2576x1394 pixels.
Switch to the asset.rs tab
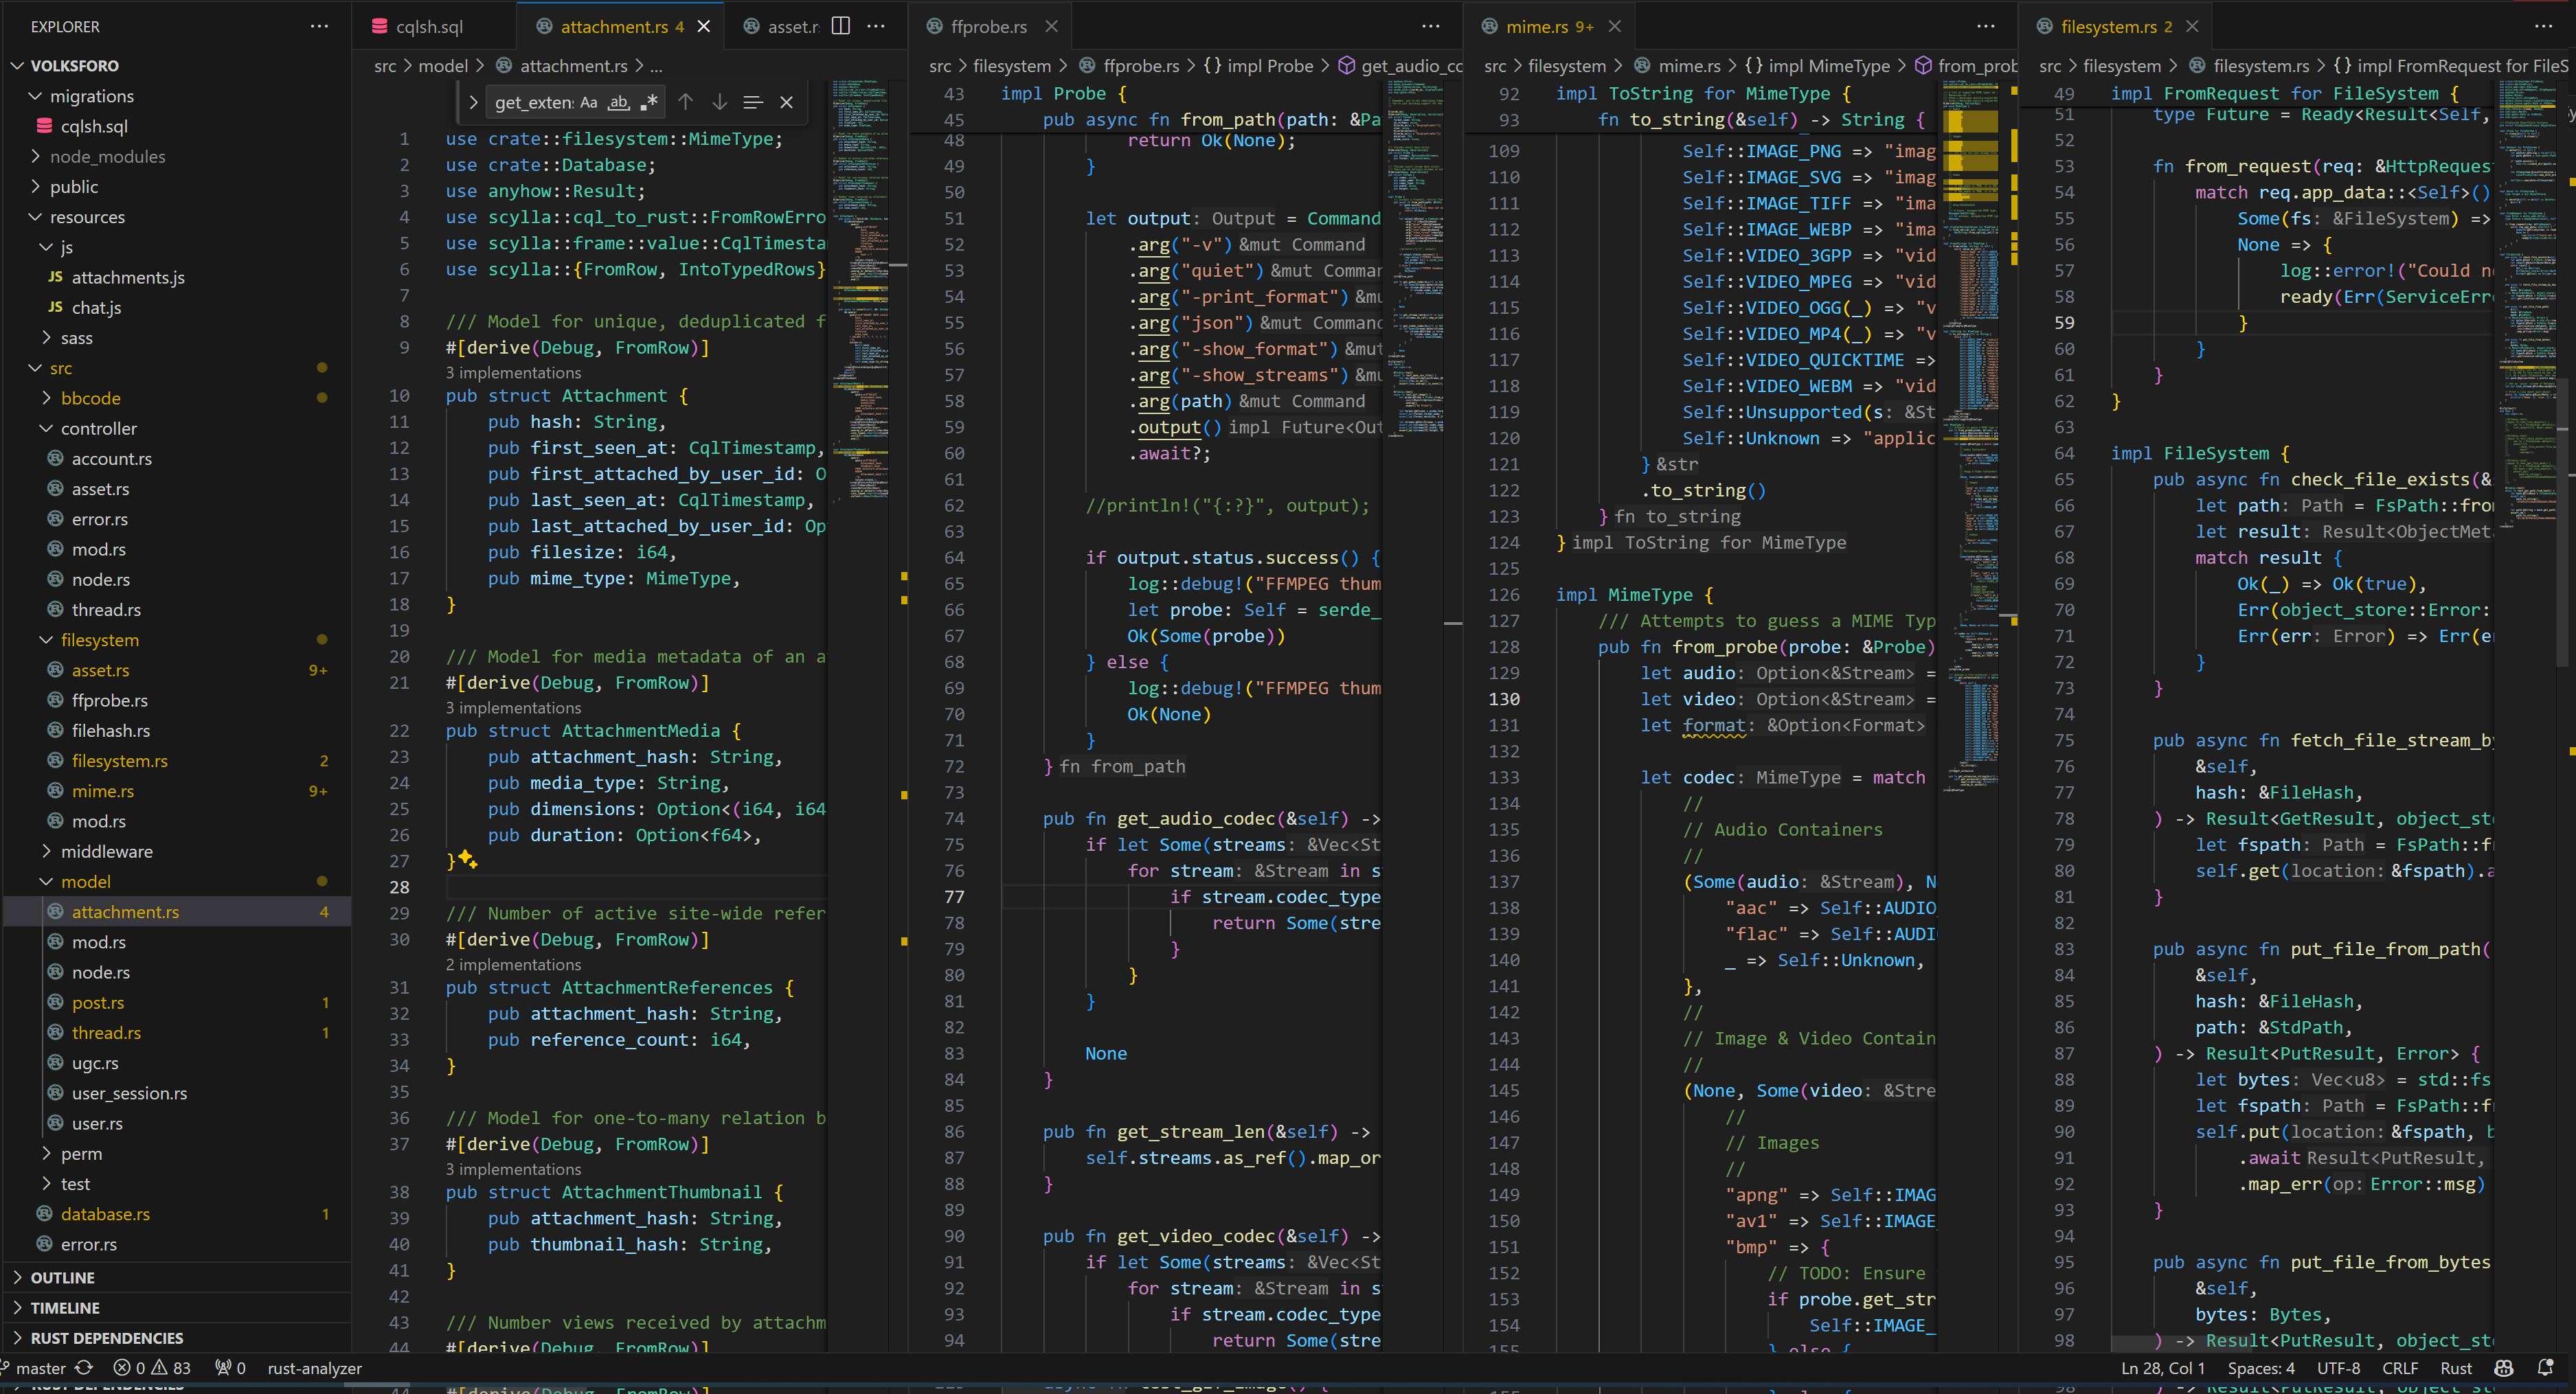[781, 26]
